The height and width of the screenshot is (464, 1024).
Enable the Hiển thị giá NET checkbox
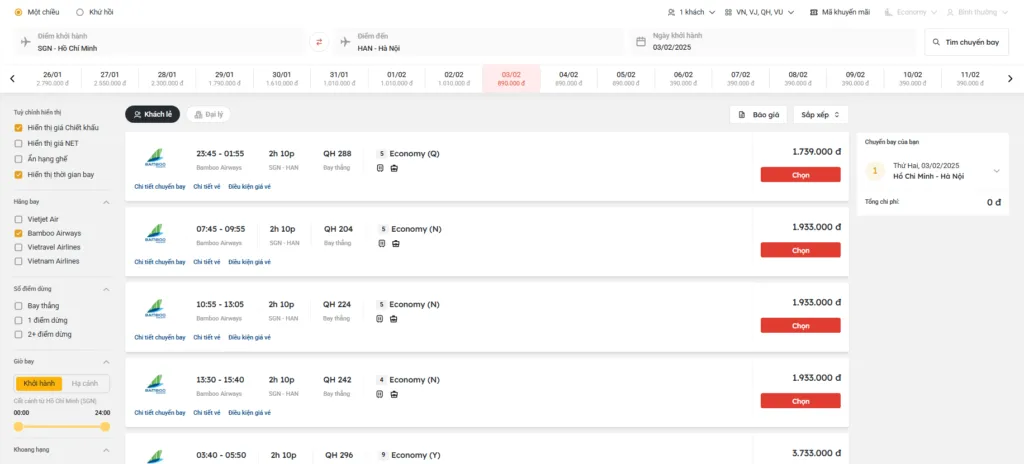point(19,143)
